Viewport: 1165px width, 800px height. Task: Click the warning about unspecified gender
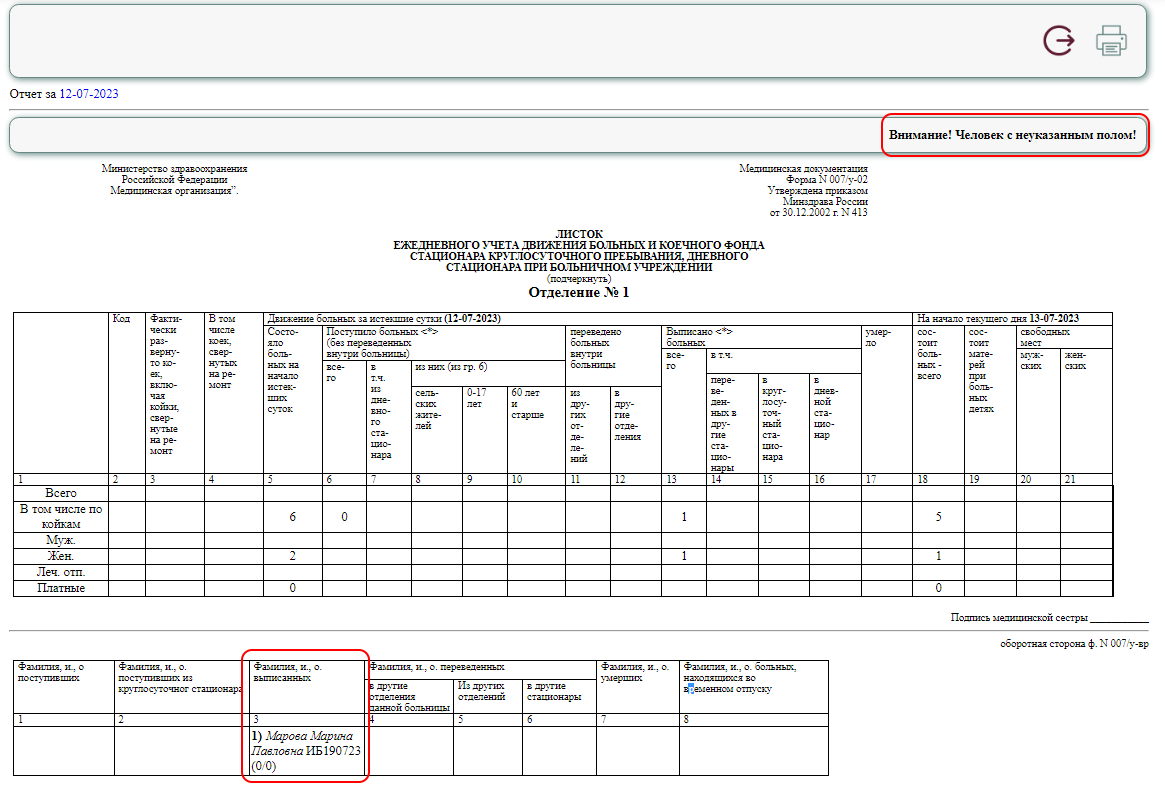[x=1014, y=135]
